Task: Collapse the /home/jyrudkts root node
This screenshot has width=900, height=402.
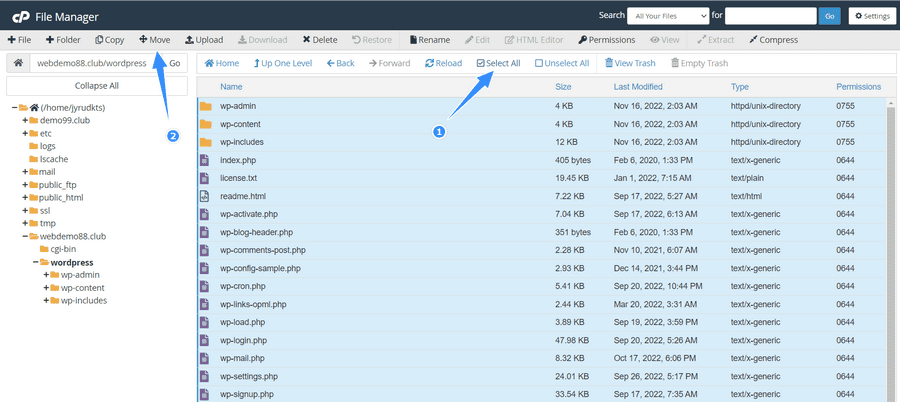Action: (14, 107)
